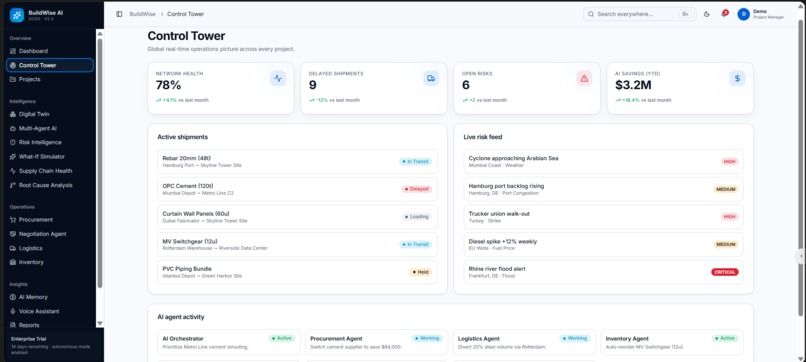Open Rhine river flood alert
806x362 pixels.
coord(603,272)
